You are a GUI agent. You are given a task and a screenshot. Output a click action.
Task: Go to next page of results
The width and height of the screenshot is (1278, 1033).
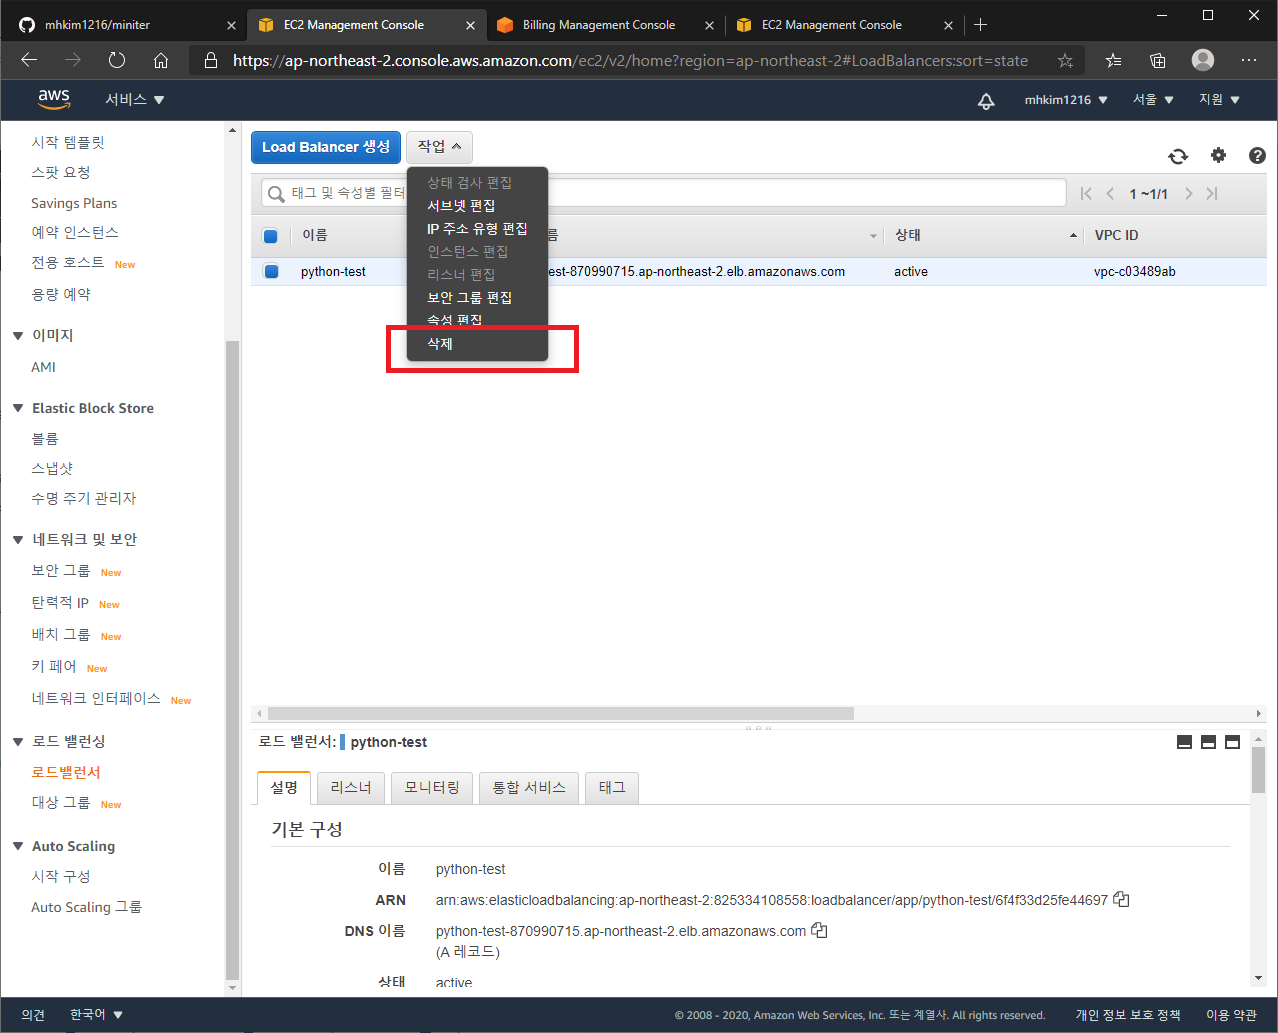pos(1188,194)
